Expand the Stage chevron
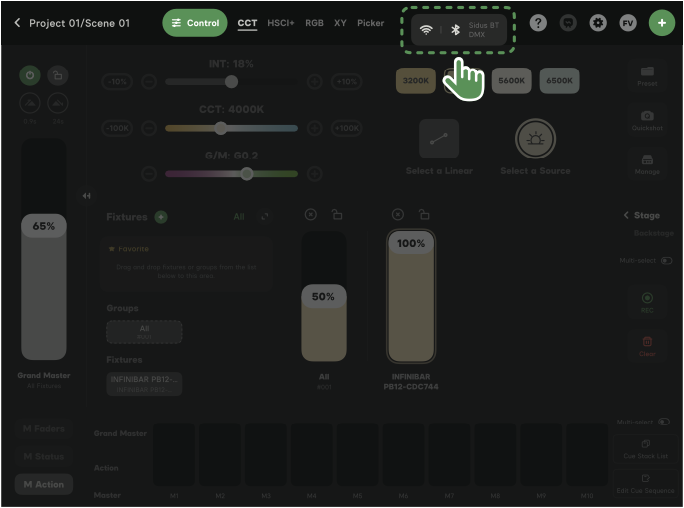684x508 pixels. coord(626,215)
